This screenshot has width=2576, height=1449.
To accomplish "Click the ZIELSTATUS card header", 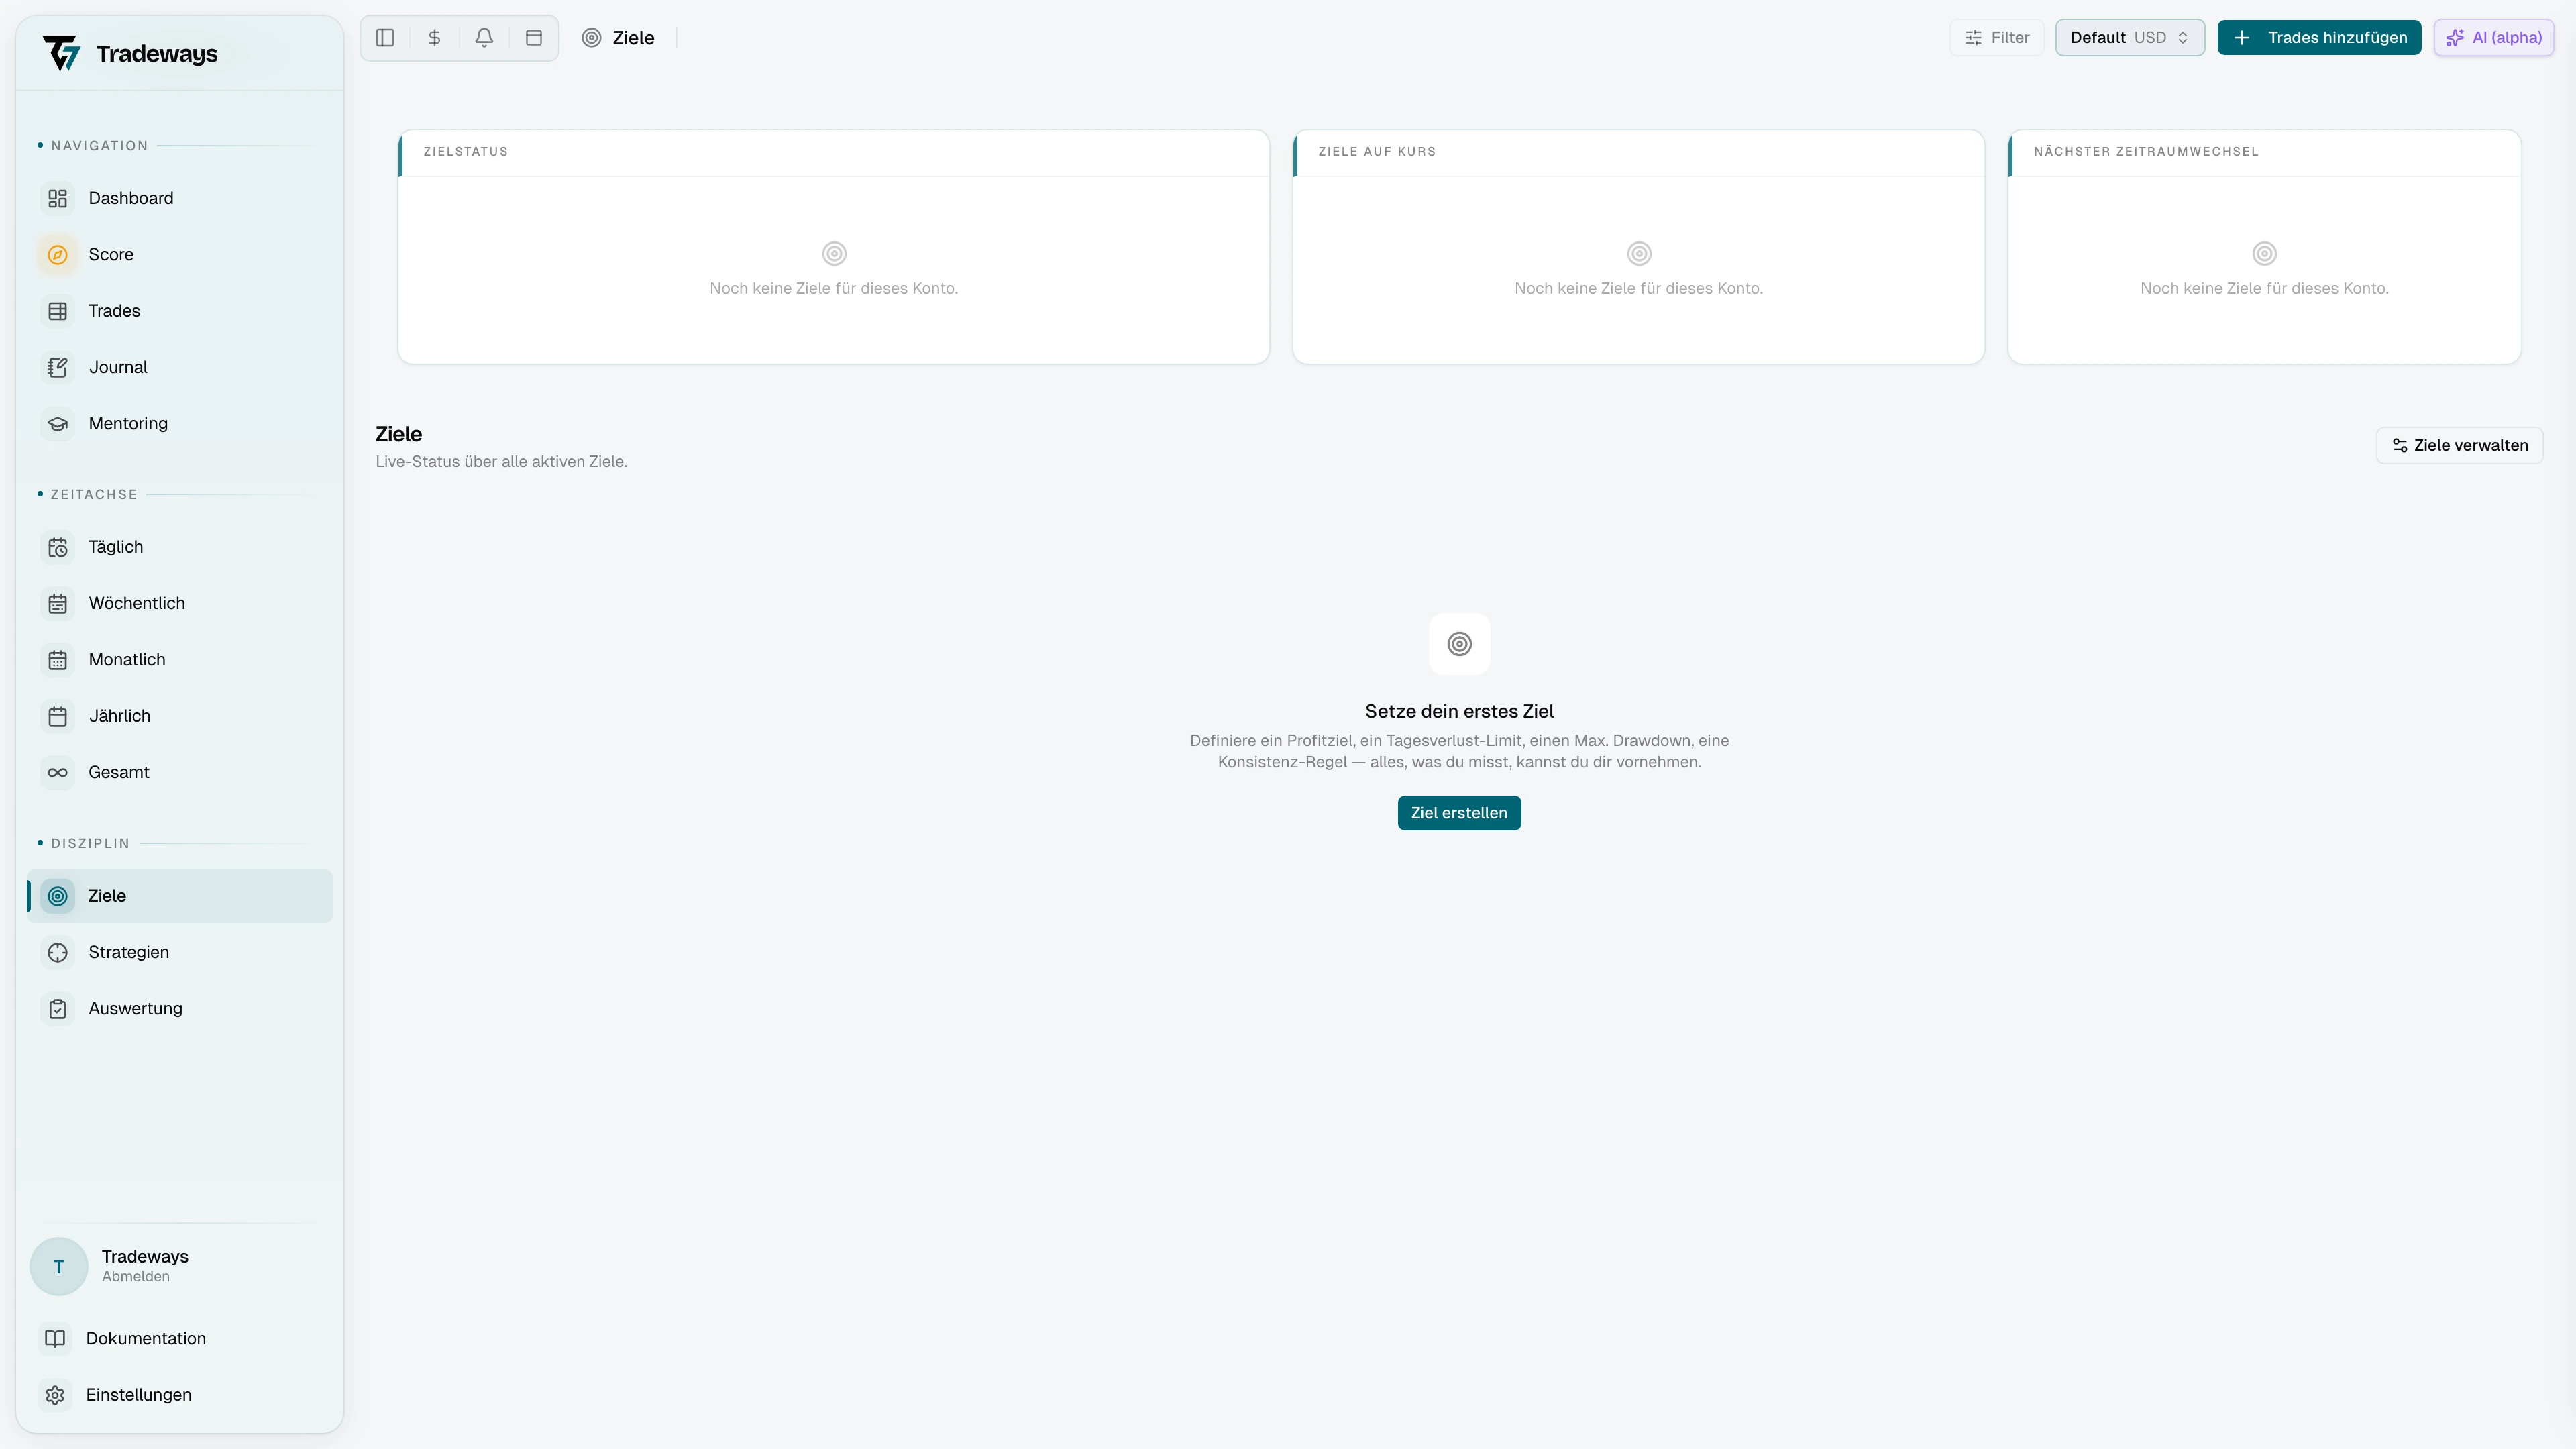I will point(466,152).
